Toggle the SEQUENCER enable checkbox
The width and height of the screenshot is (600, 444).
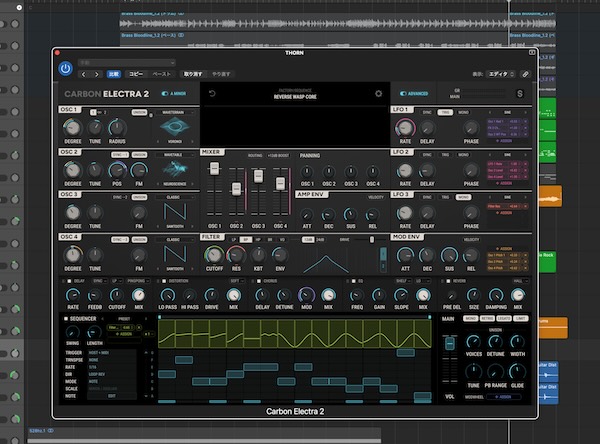pos(66,318)
